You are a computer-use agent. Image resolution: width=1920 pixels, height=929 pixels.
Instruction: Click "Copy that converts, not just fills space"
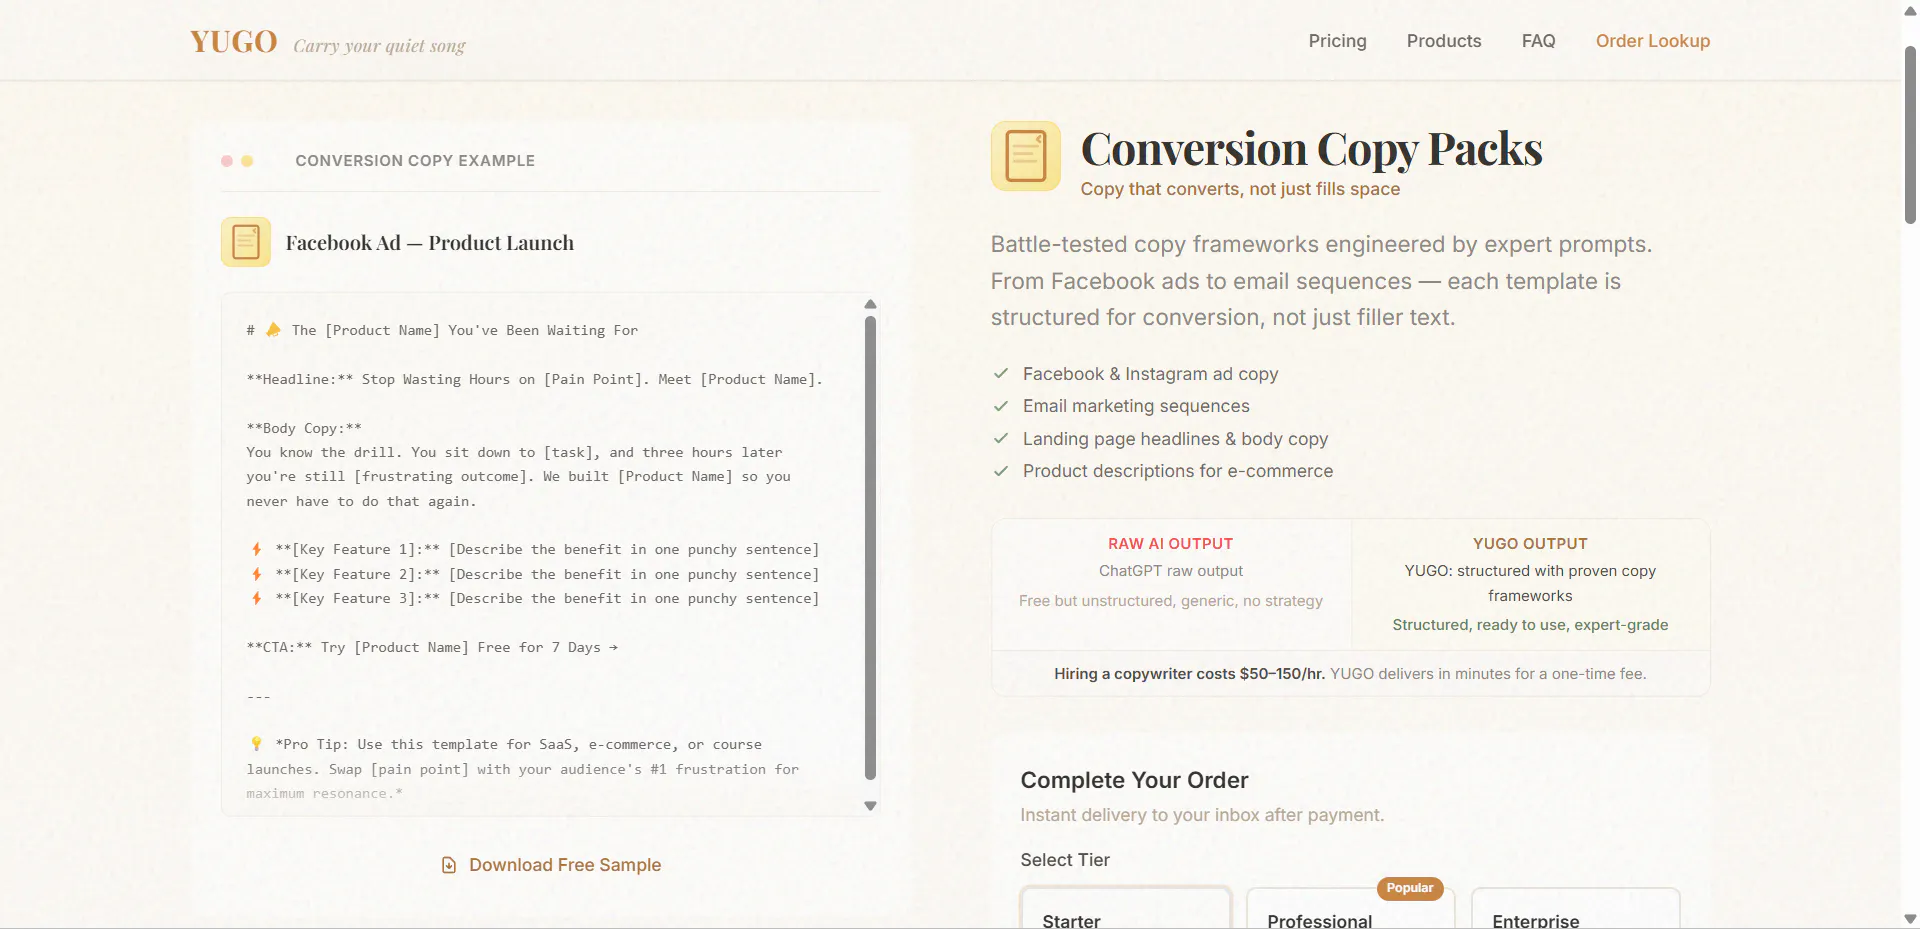click(1240, 189)
